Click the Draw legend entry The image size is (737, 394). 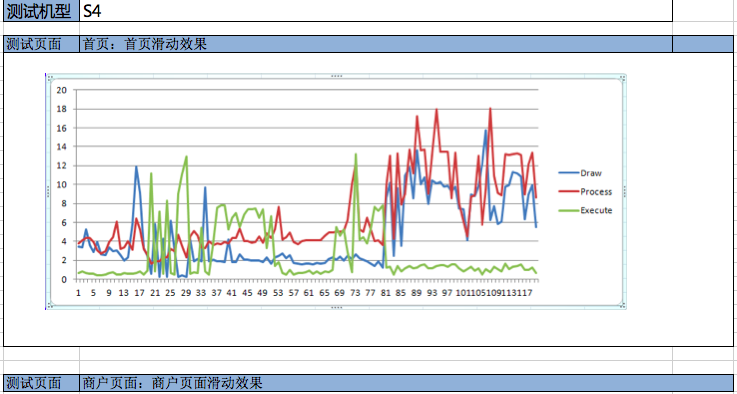(580, 173)
